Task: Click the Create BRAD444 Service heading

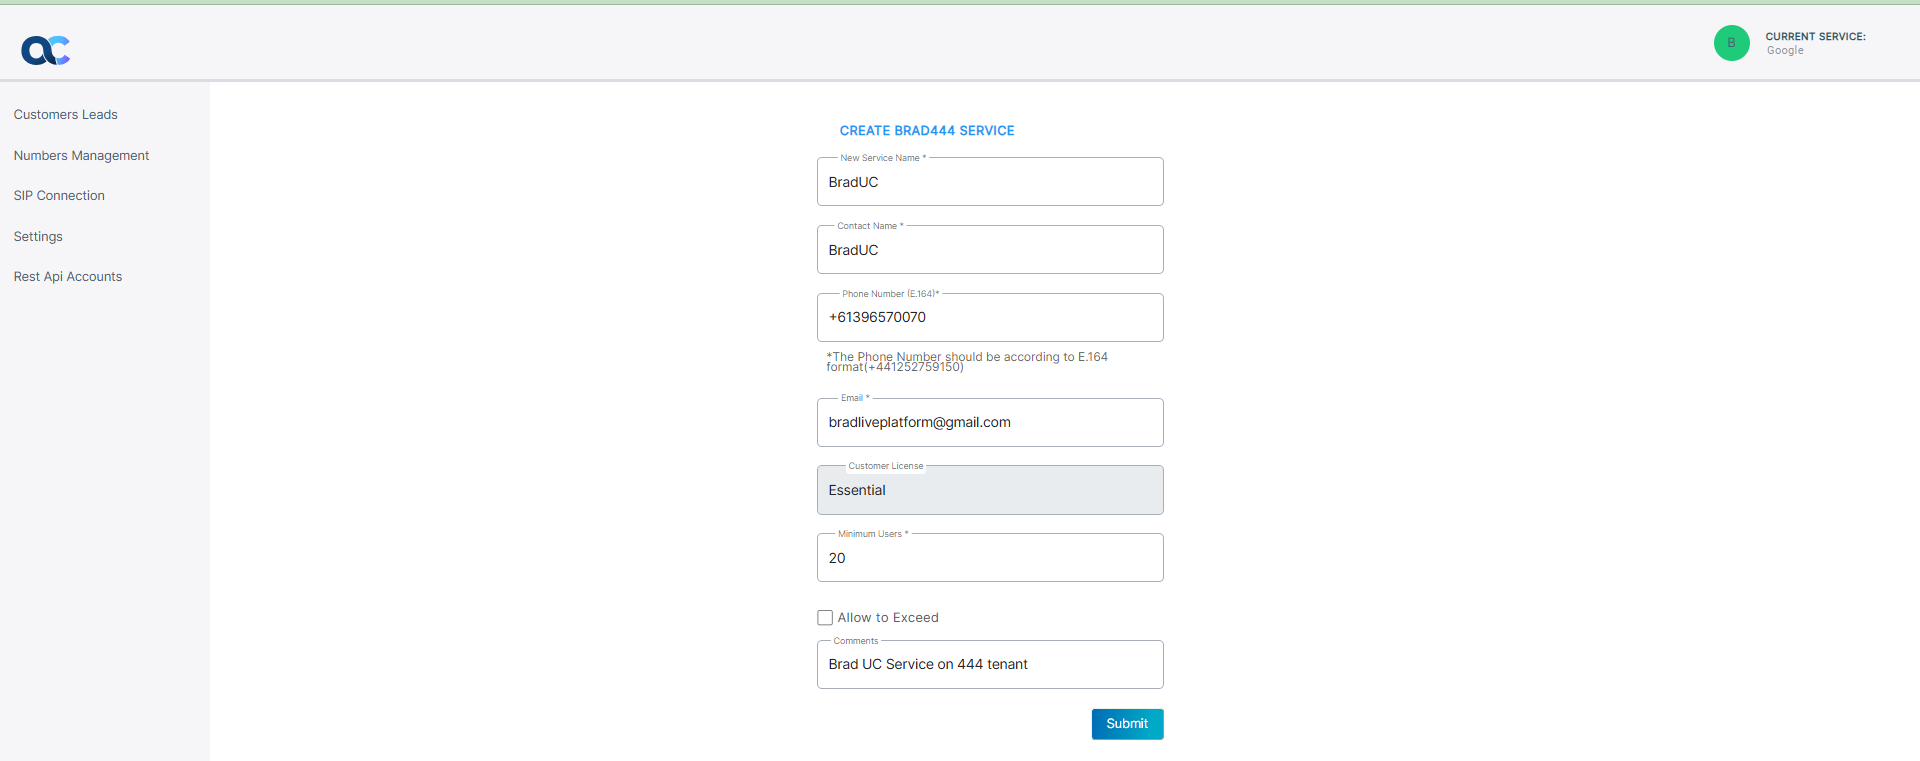Action: [926, 131]
